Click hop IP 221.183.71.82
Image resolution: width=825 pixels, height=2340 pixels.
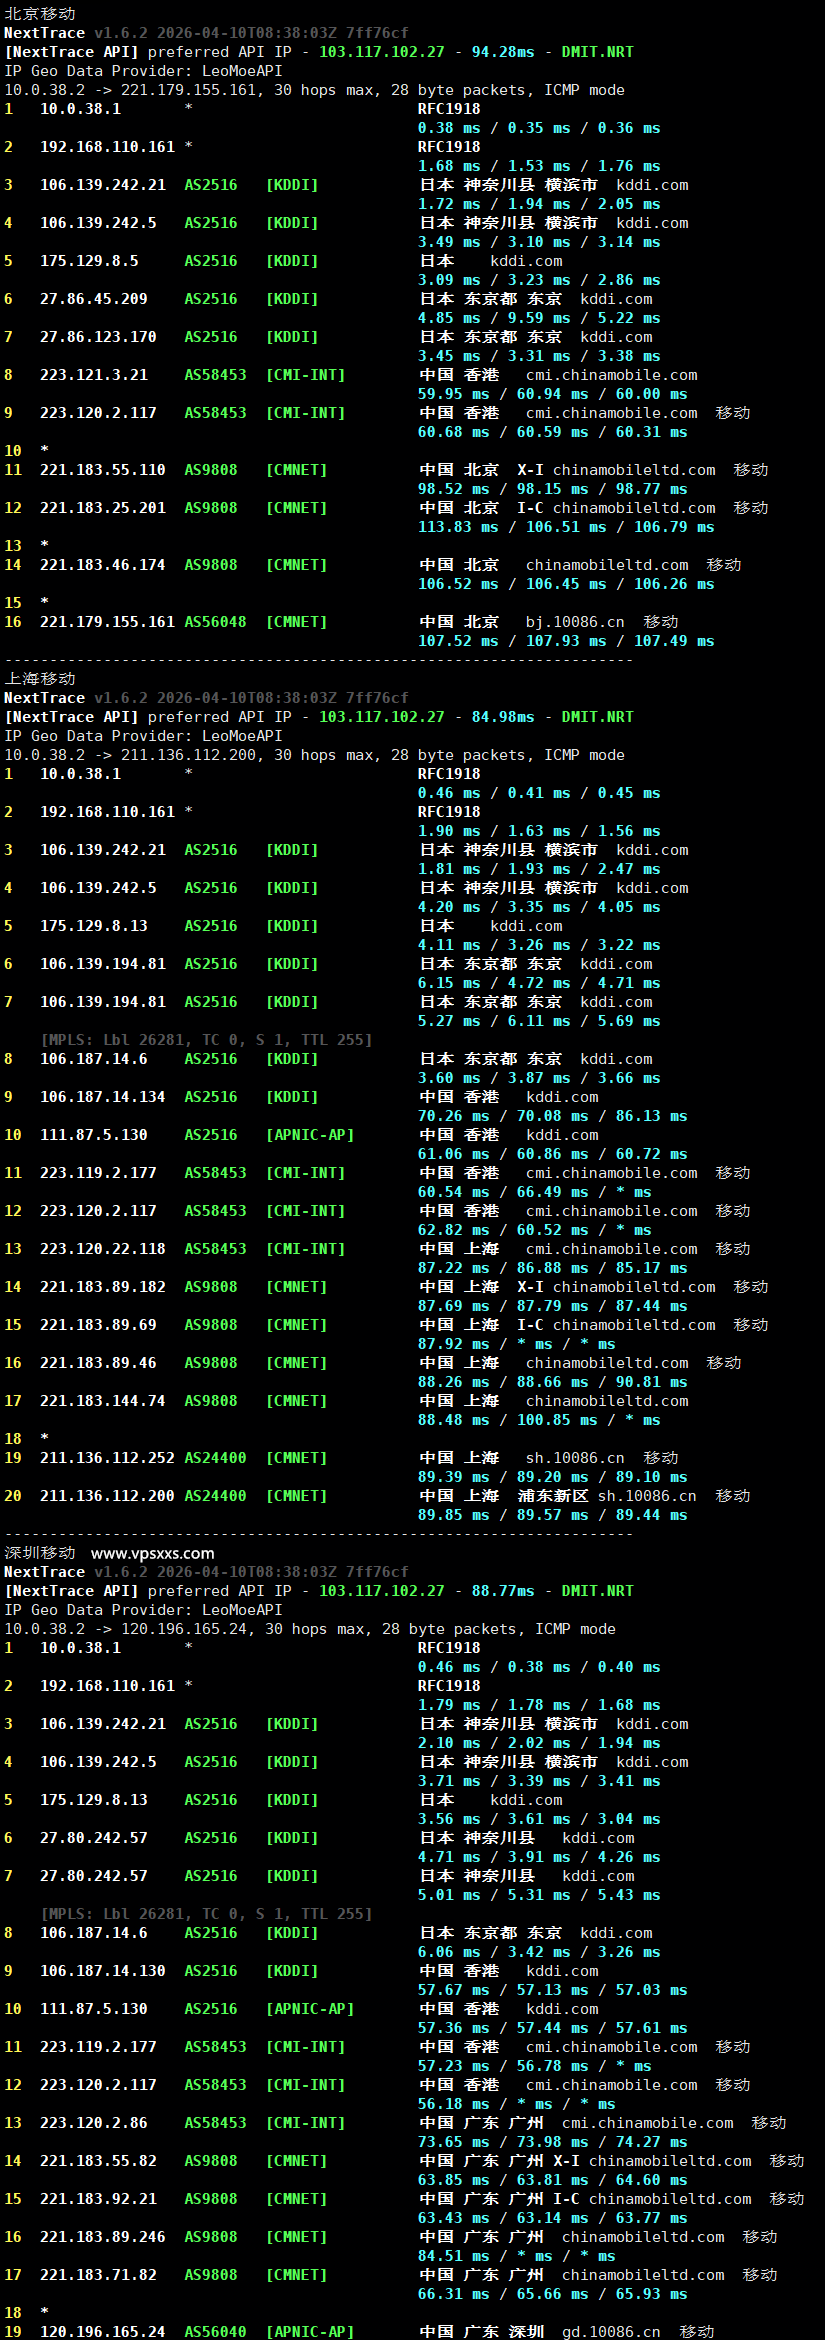tap(98, 2275)
